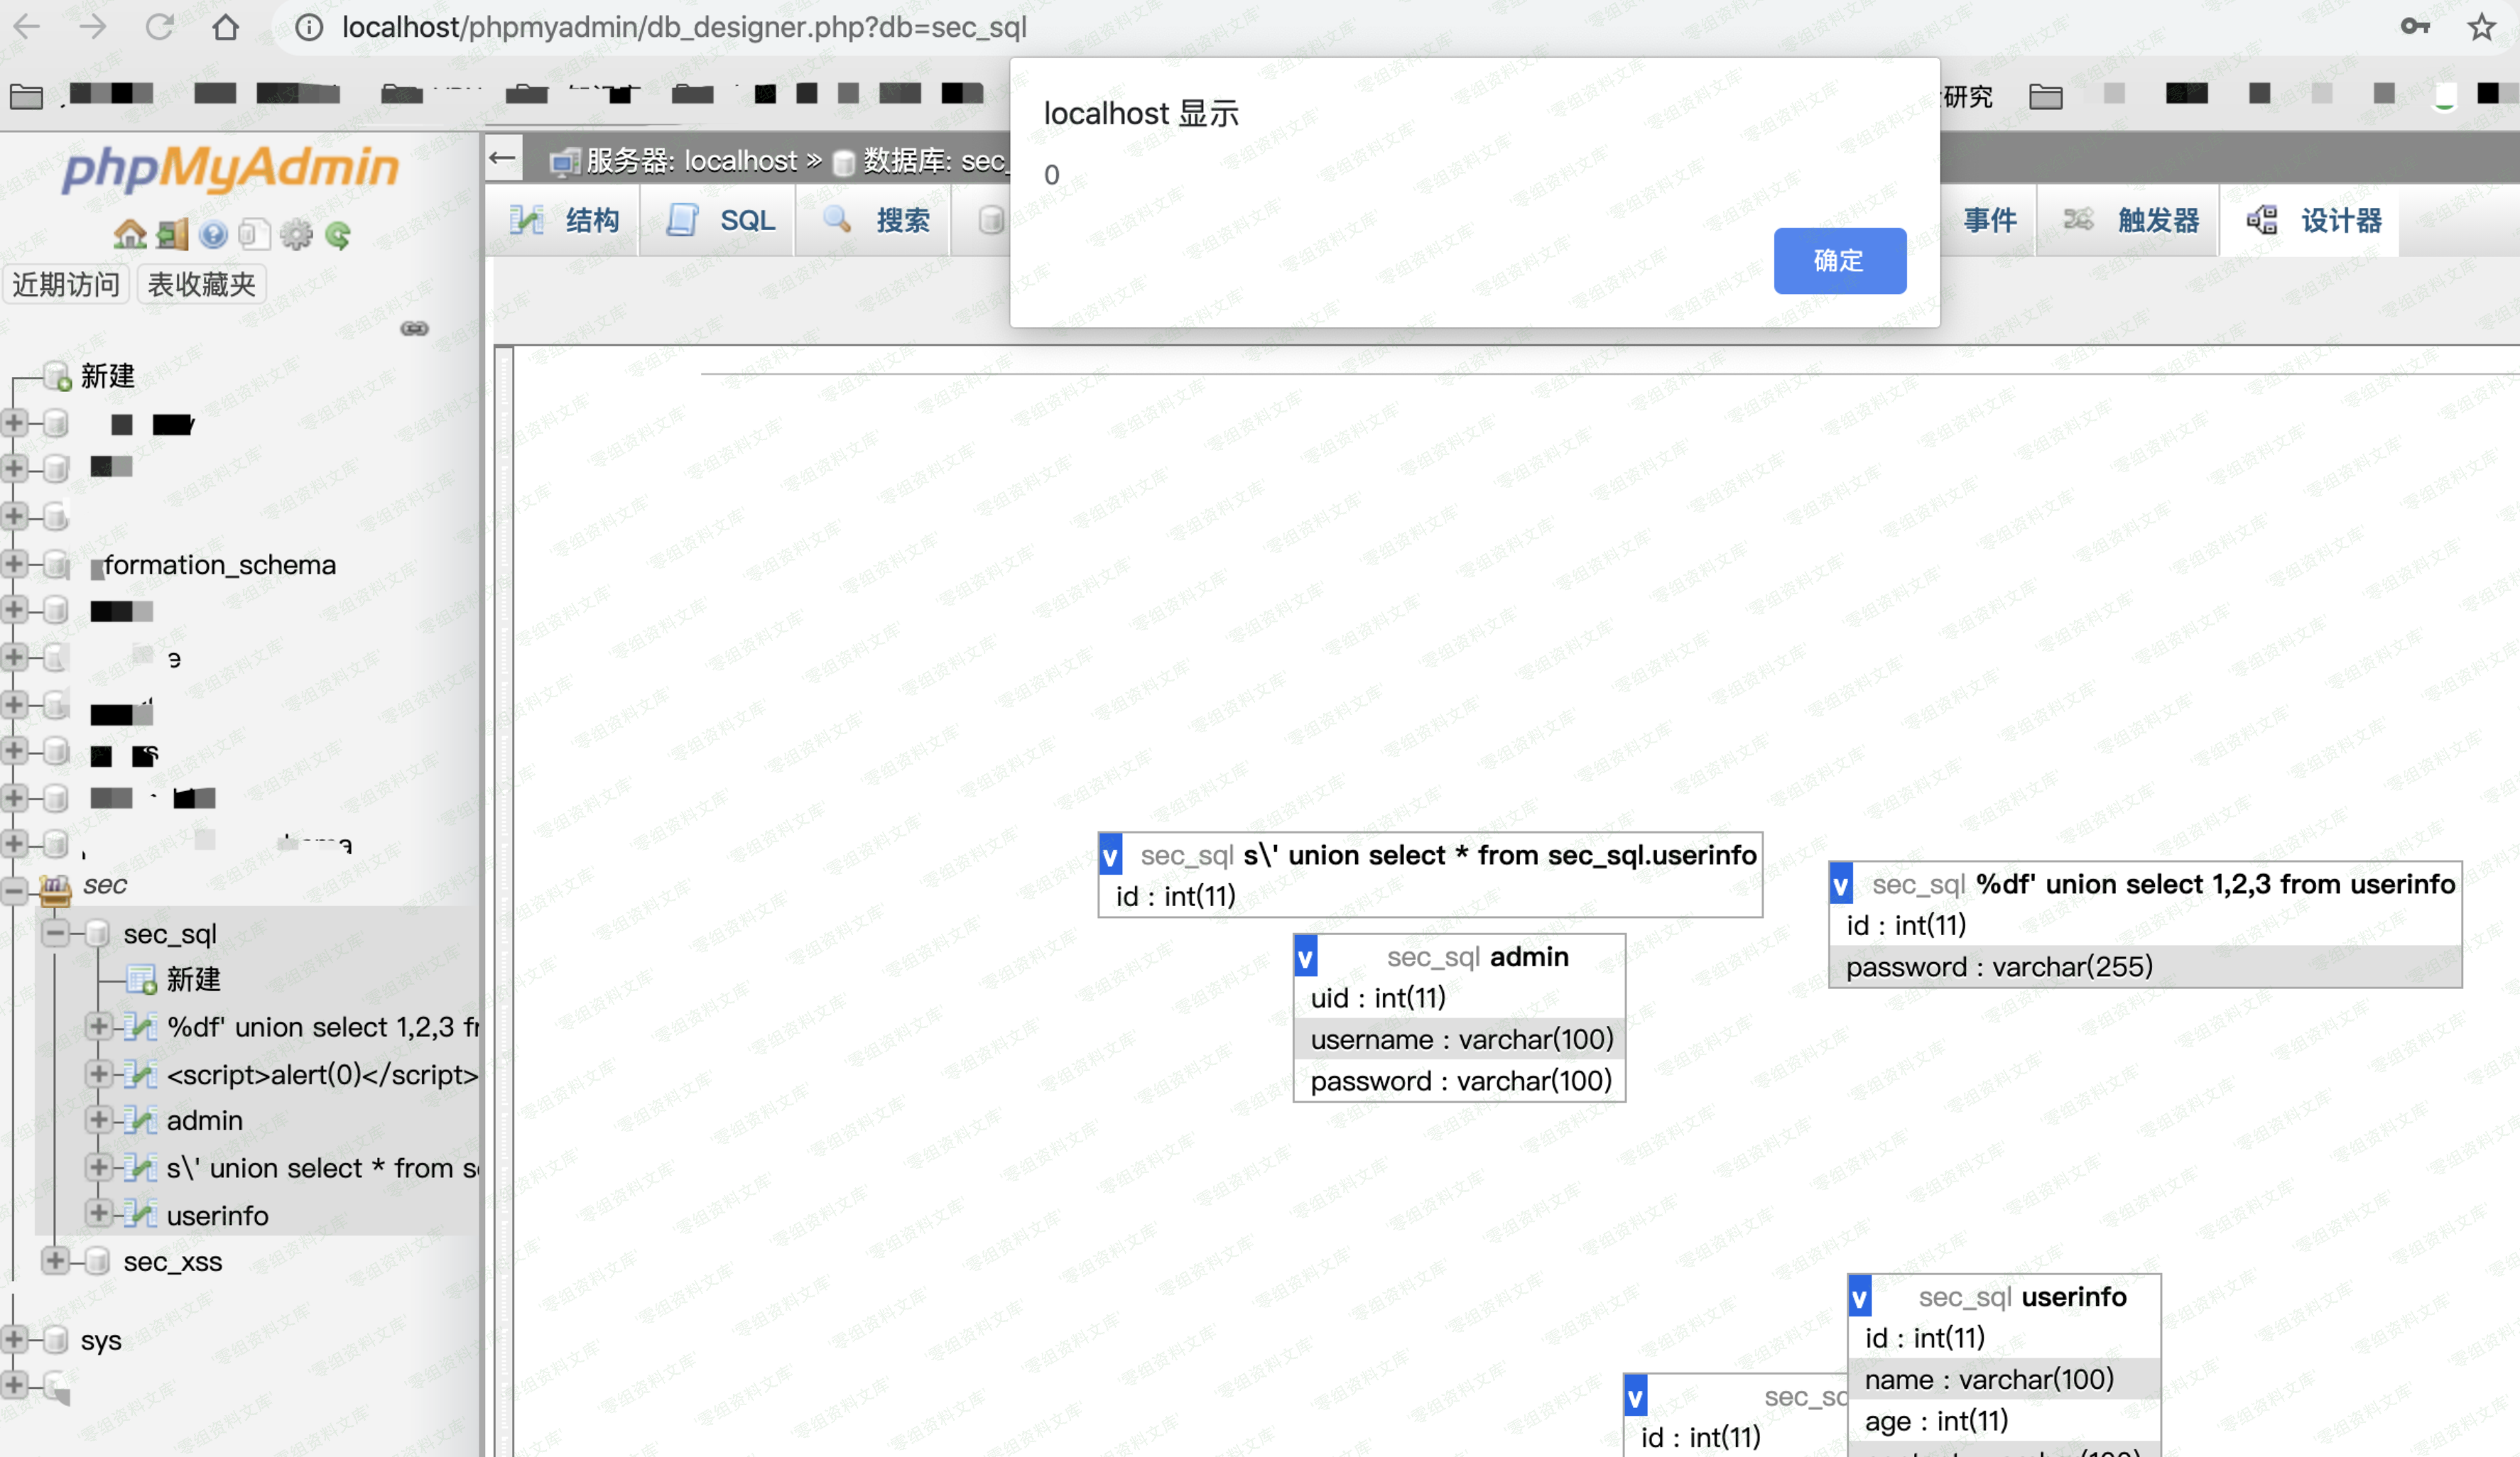Click the phpMyAdmin home icon

(129, 235)
